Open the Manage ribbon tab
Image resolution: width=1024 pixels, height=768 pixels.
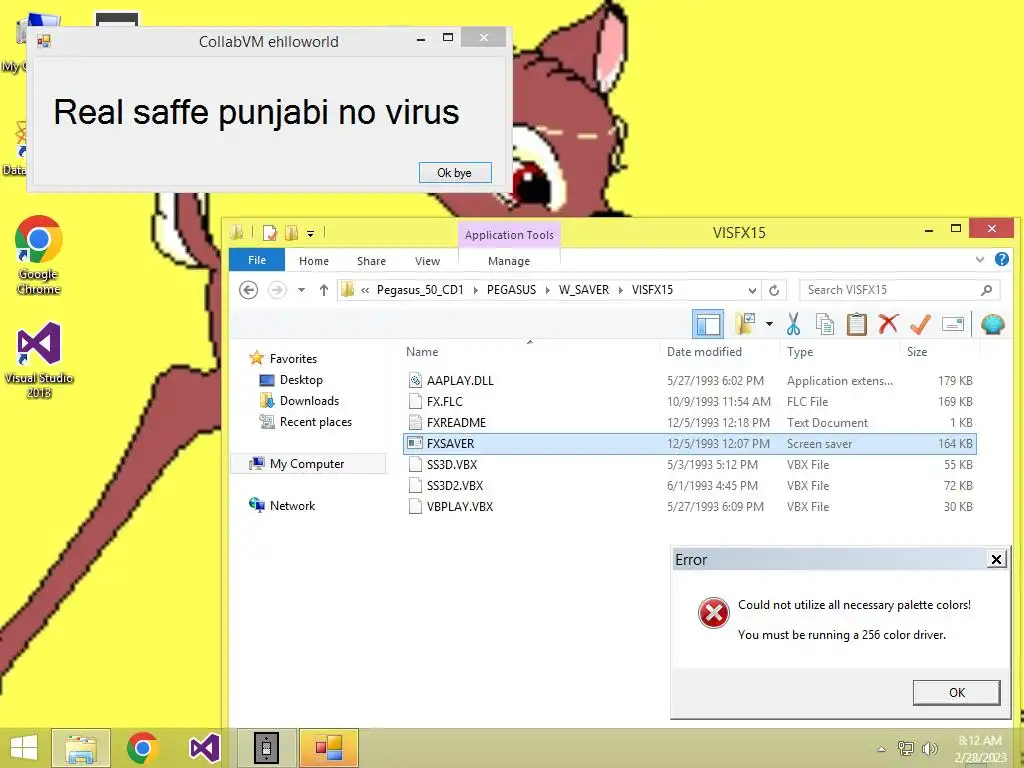(509, 261)
